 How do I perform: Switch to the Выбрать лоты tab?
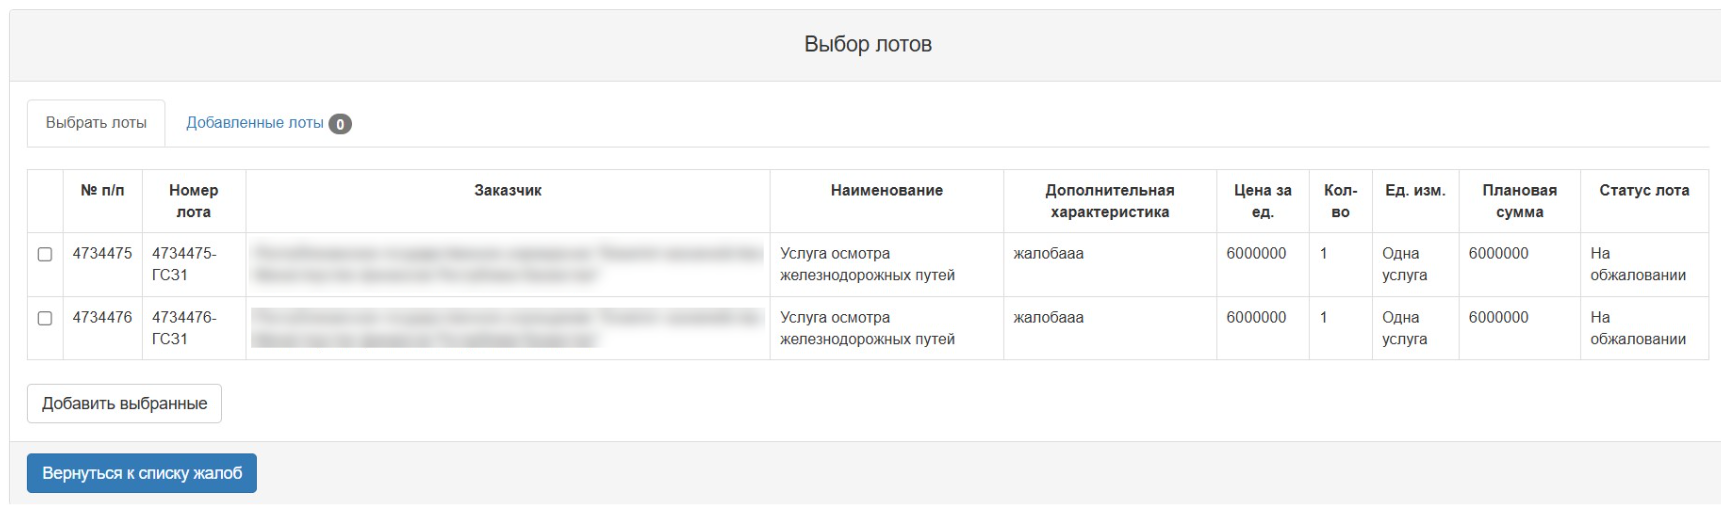pyautogui.click(x=96, y=123)
